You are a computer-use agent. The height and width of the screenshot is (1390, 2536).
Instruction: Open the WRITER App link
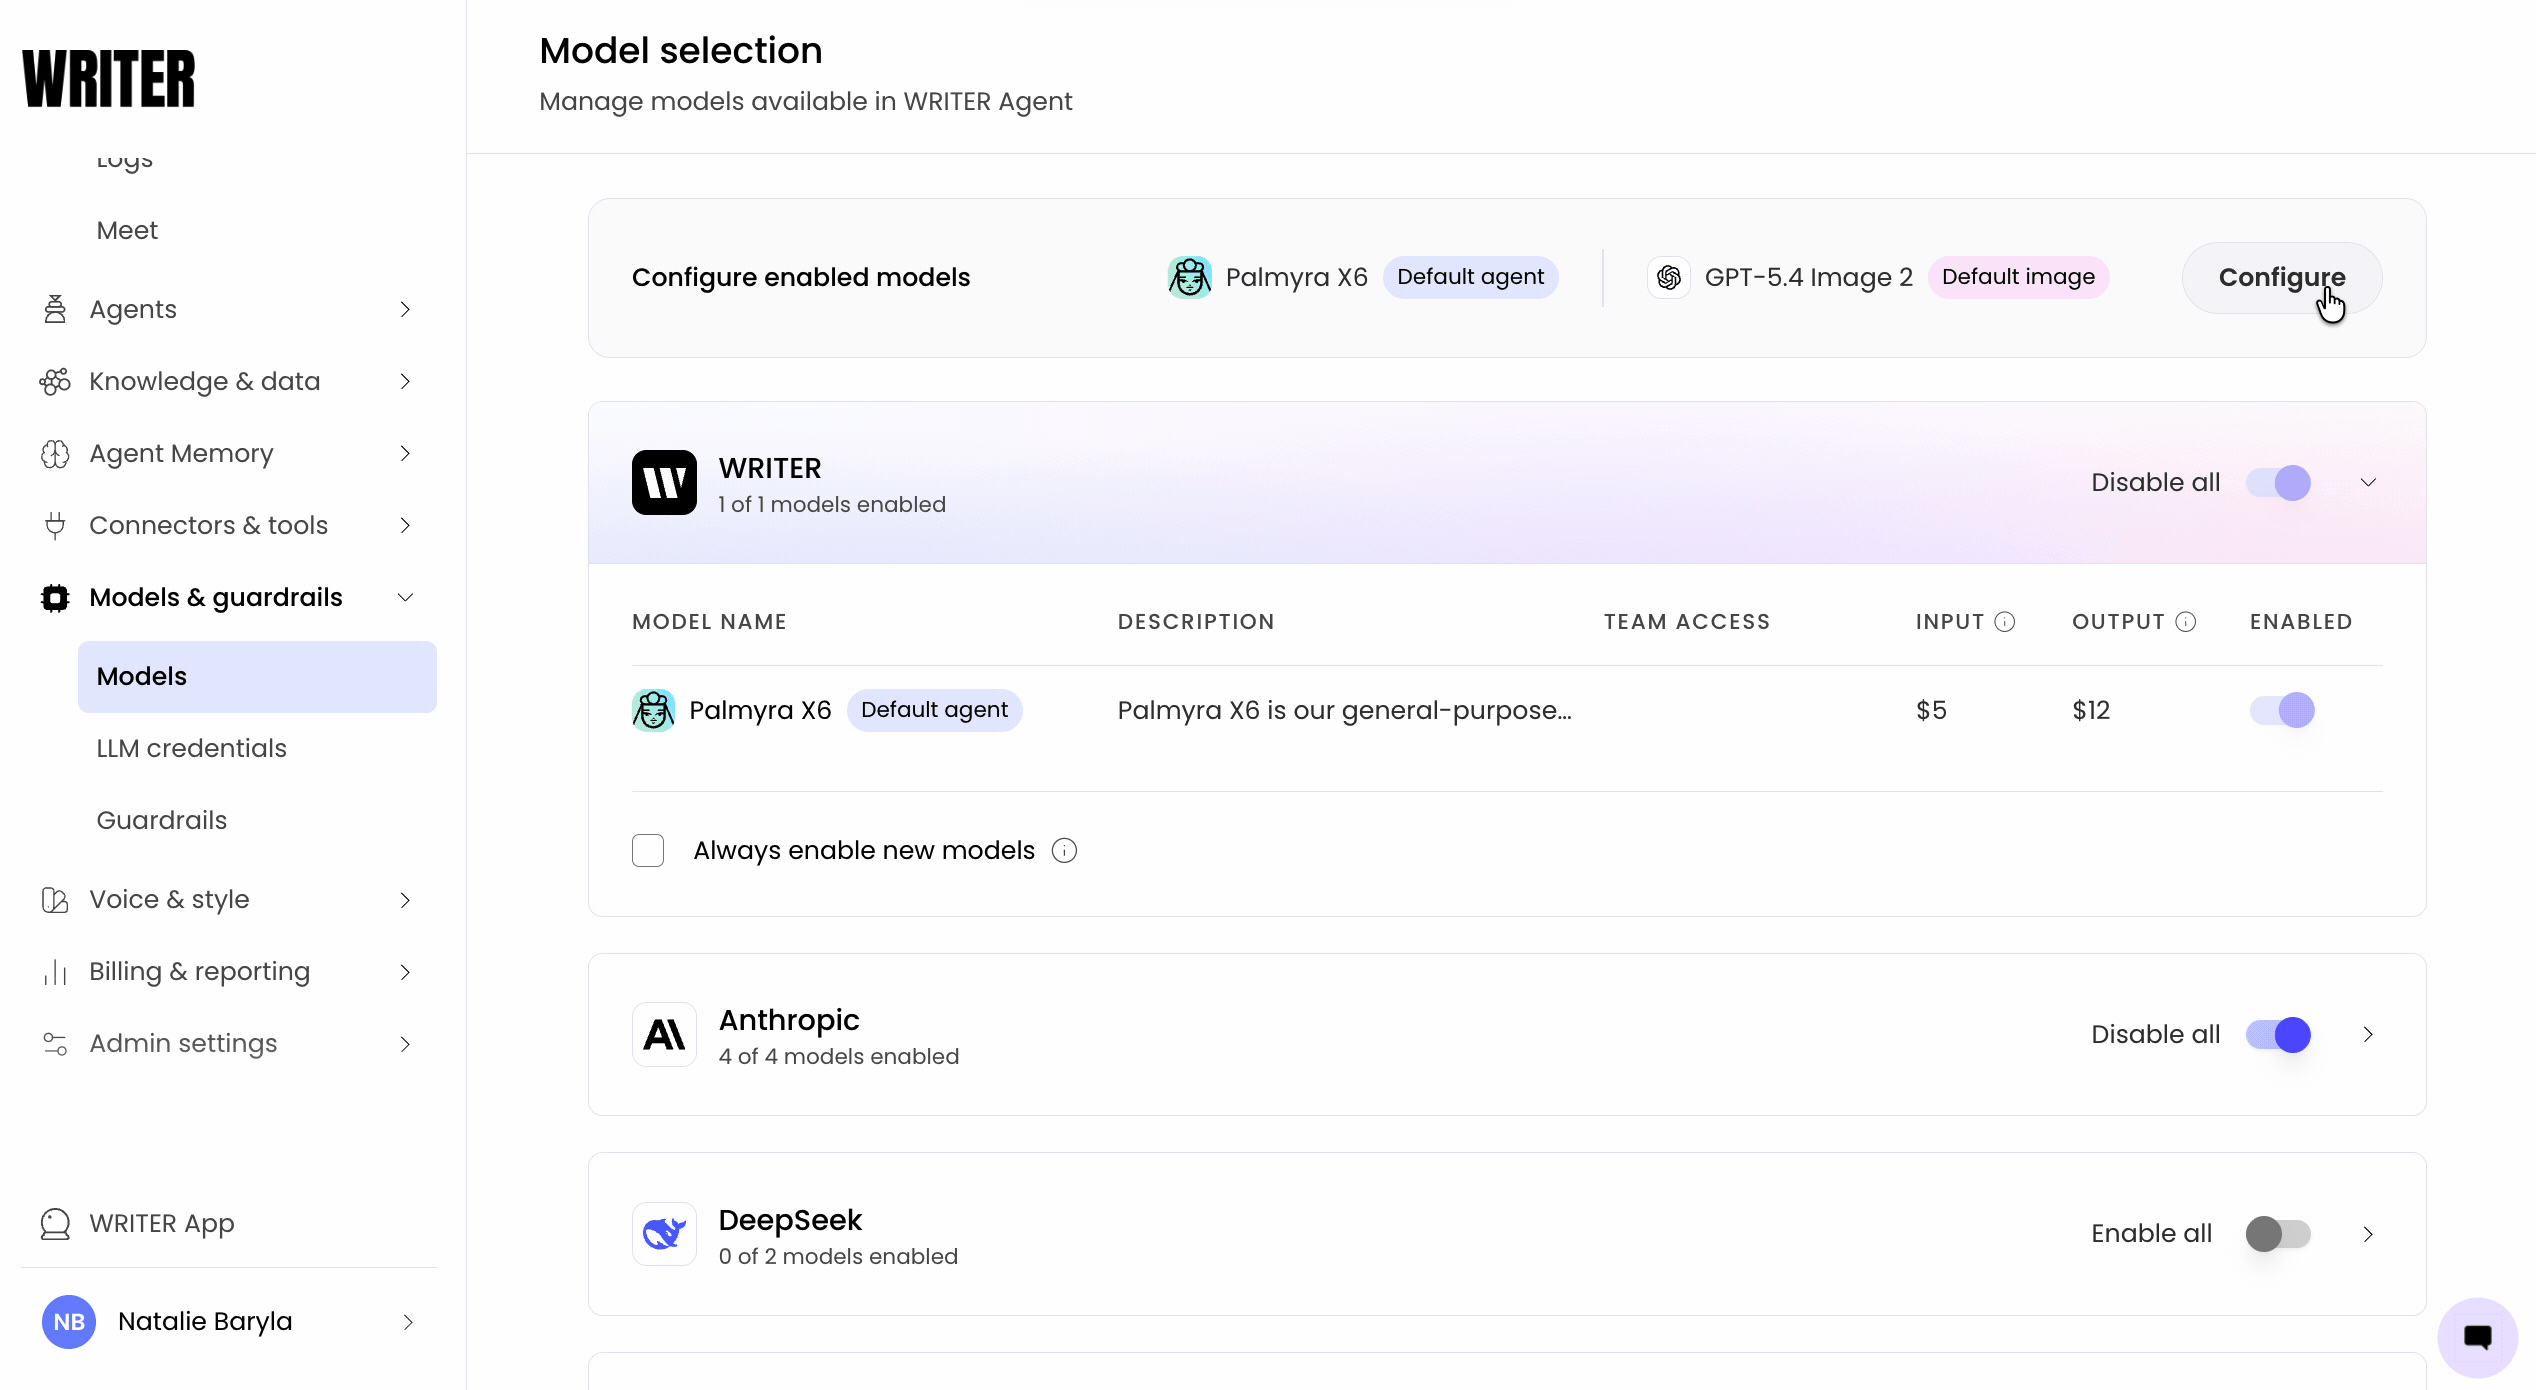tap(161, 1224)
